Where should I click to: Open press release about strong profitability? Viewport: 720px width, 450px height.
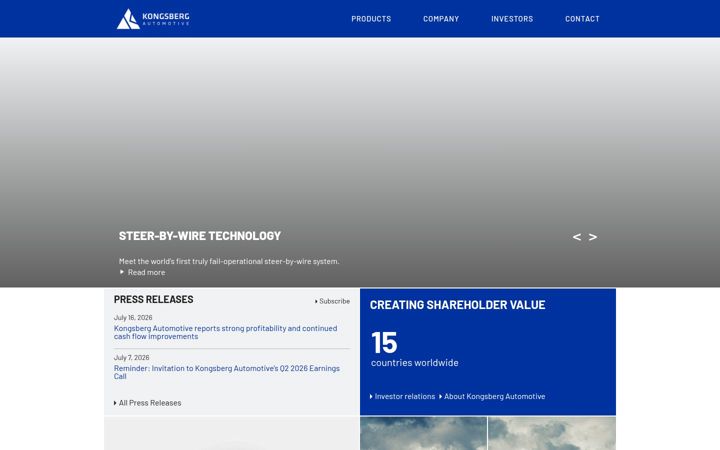point(225,332)
